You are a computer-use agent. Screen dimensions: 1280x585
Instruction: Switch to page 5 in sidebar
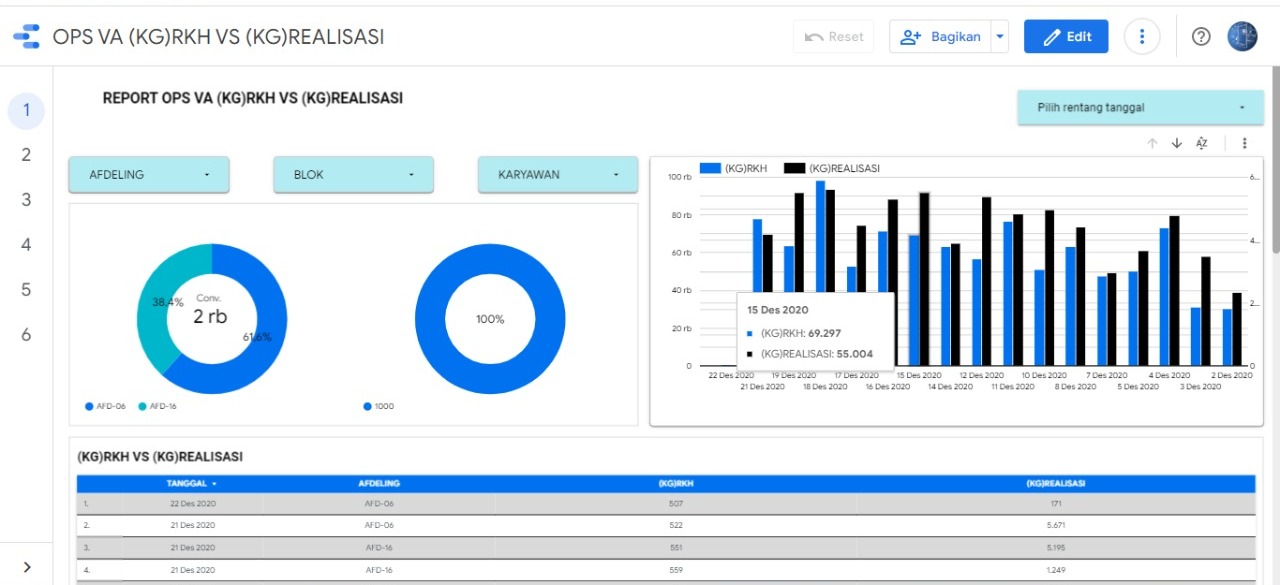[x=27, y=290]
